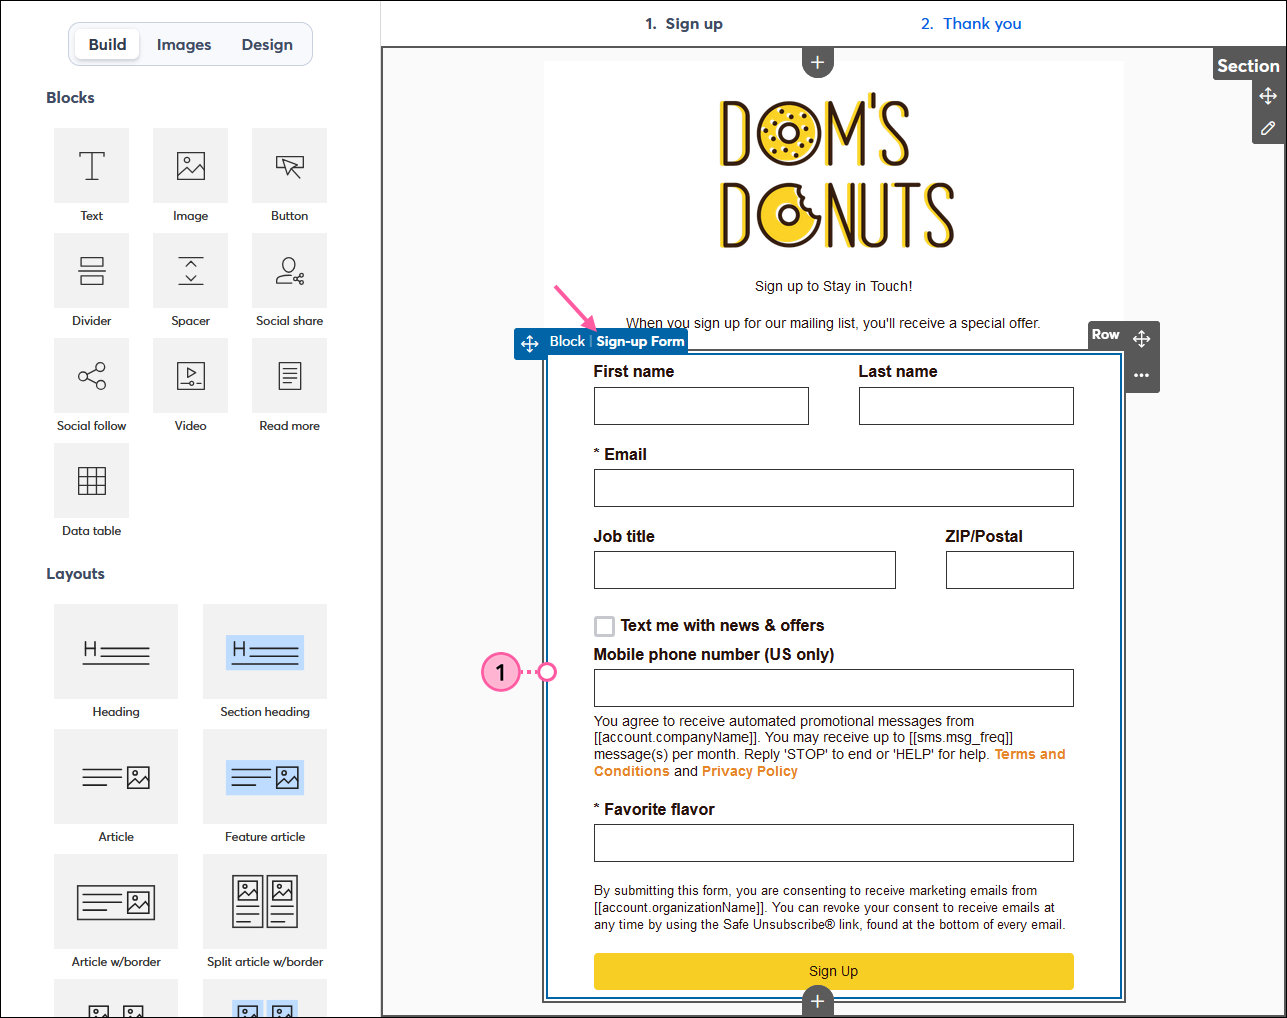The height and width of the screenshot is (1018, 1287).
Task: Open the 2. Thank you step
Action: pos(971,24)
